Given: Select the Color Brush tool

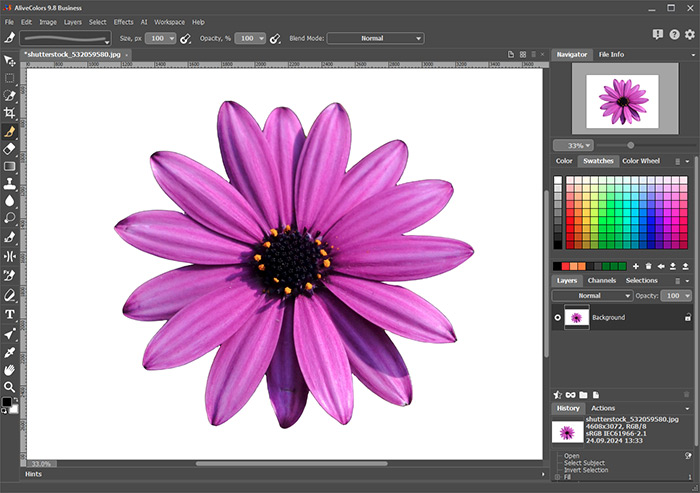Looking at the screenshot, I should click(x=9, y=131).
